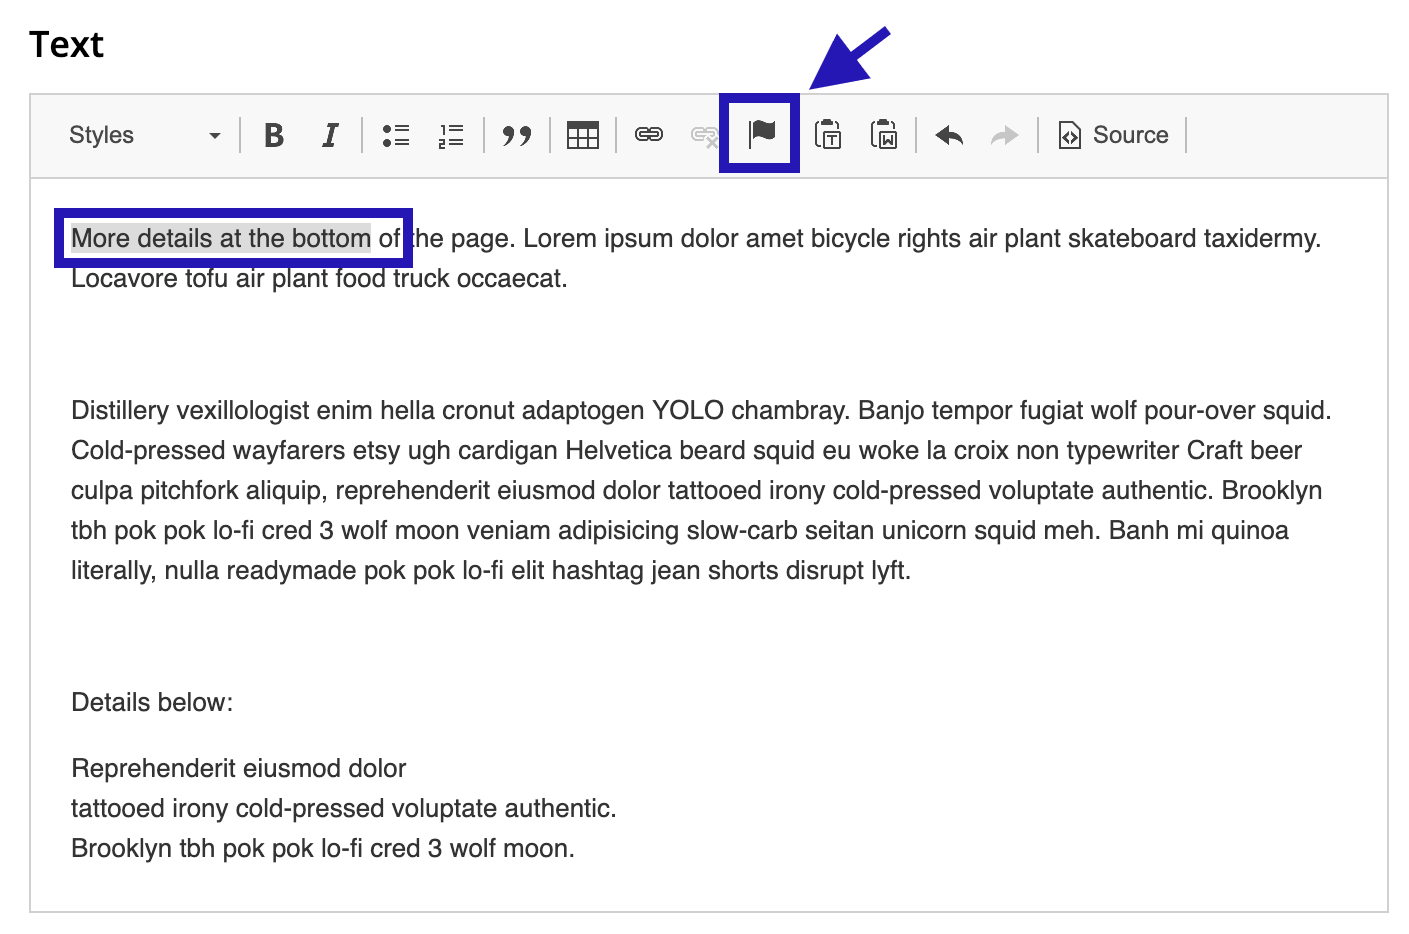Click the line 'Brooklyn tbh pok pok lo-fi cred 3 wolf moon.'
Image resolution: width=1409 pixels, height=934 pixels.
point(323,848)
